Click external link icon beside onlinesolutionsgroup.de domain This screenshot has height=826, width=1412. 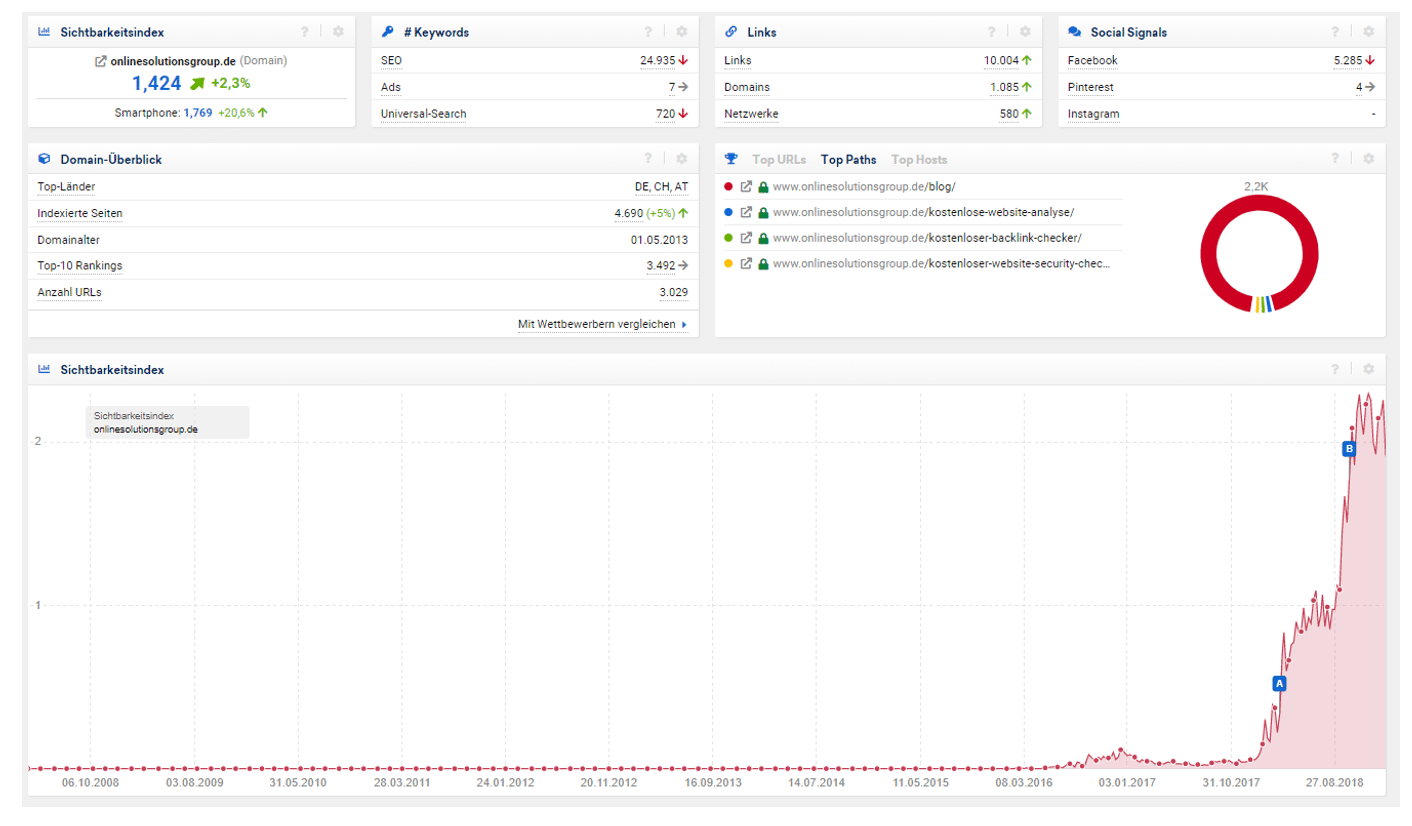point(100,61)
